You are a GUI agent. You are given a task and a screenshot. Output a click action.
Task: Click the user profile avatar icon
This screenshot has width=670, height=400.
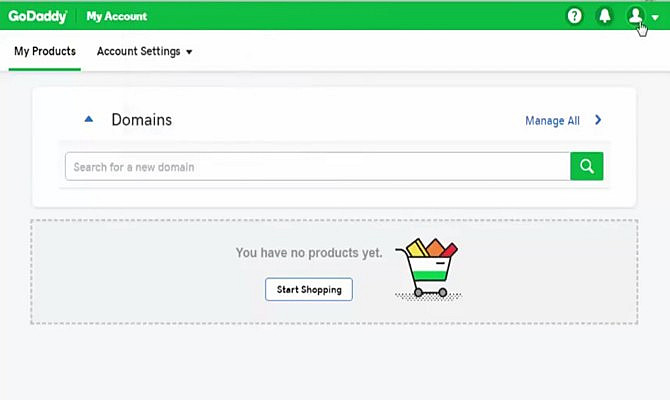click(x=634, y=16)
